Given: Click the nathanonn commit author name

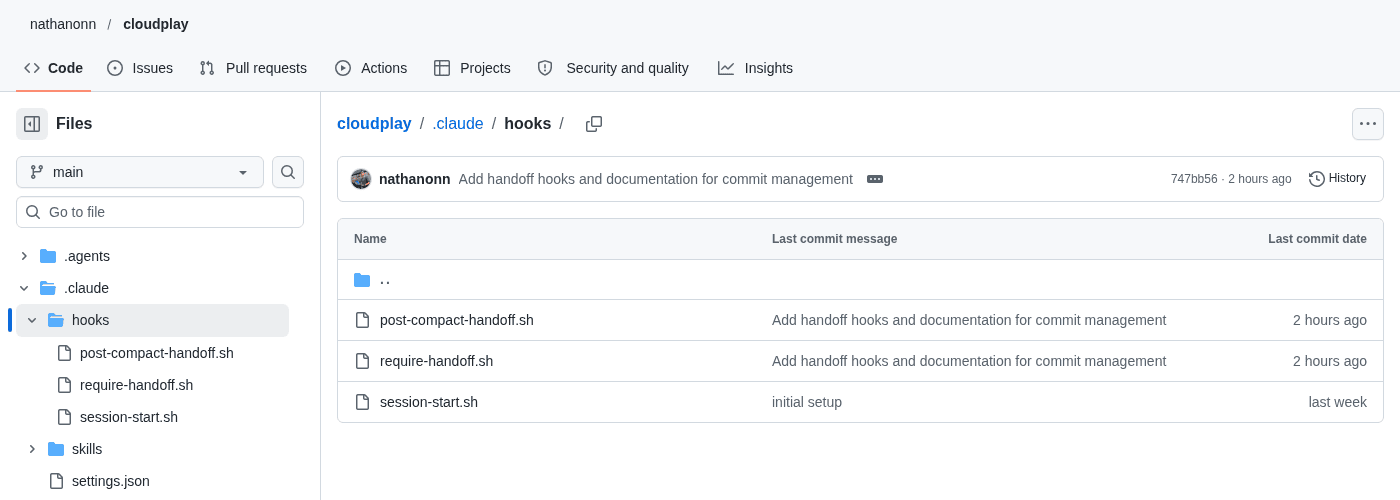Looking at the screenshot, I should [415, 179].
